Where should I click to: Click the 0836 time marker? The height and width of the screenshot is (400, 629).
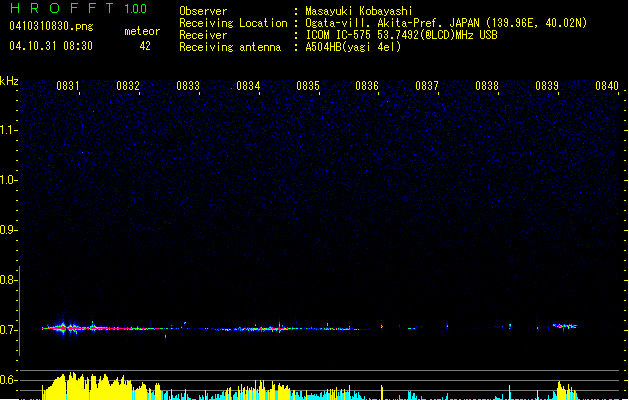[367, 86]
